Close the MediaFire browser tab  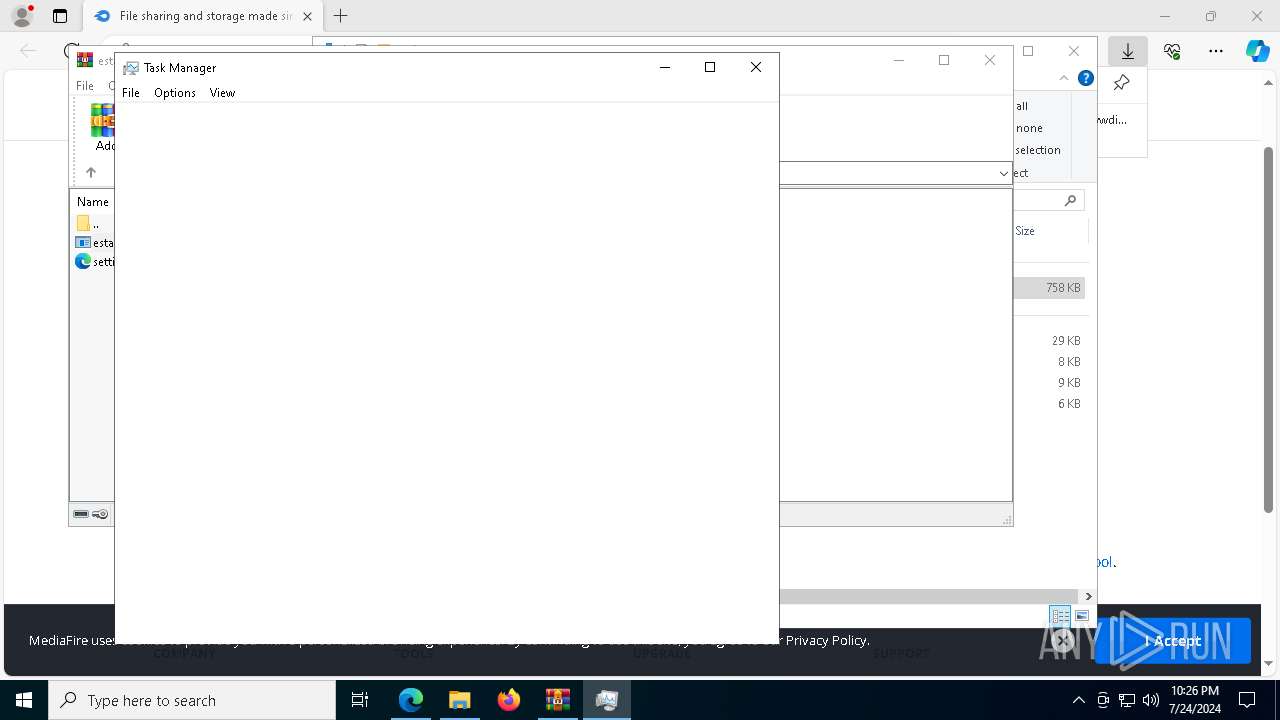307,16
